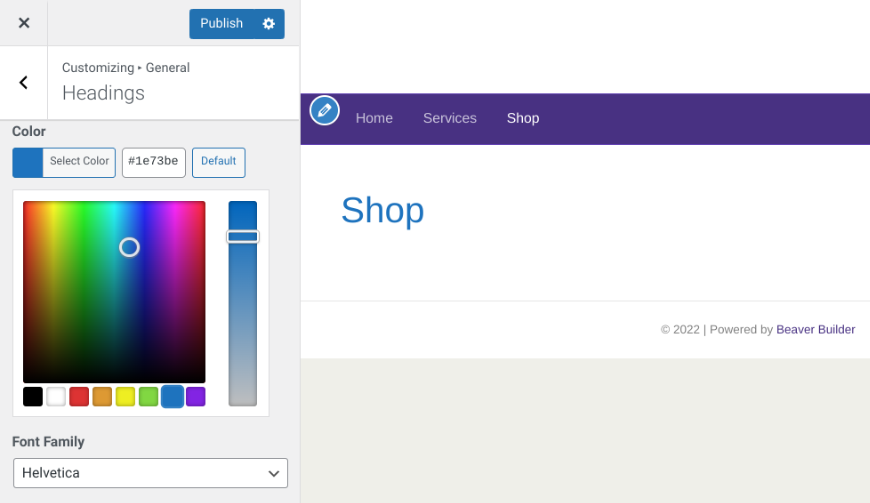Click the current blue color preview swatch

pos(28,162)
